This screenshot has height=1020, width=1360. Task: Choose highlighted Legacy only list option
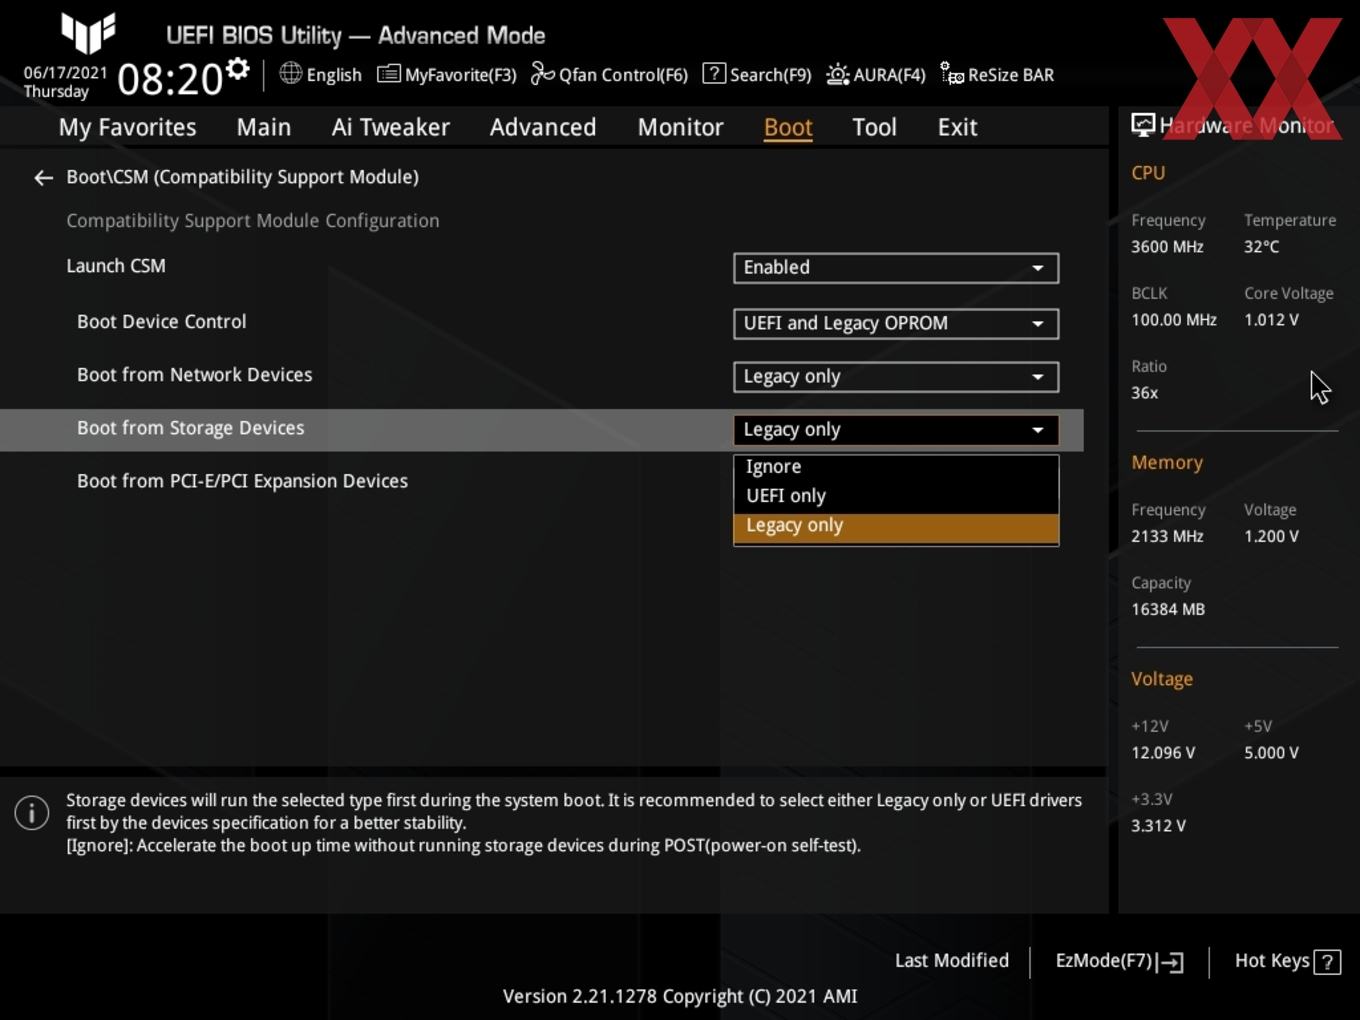tap(896, 527)
